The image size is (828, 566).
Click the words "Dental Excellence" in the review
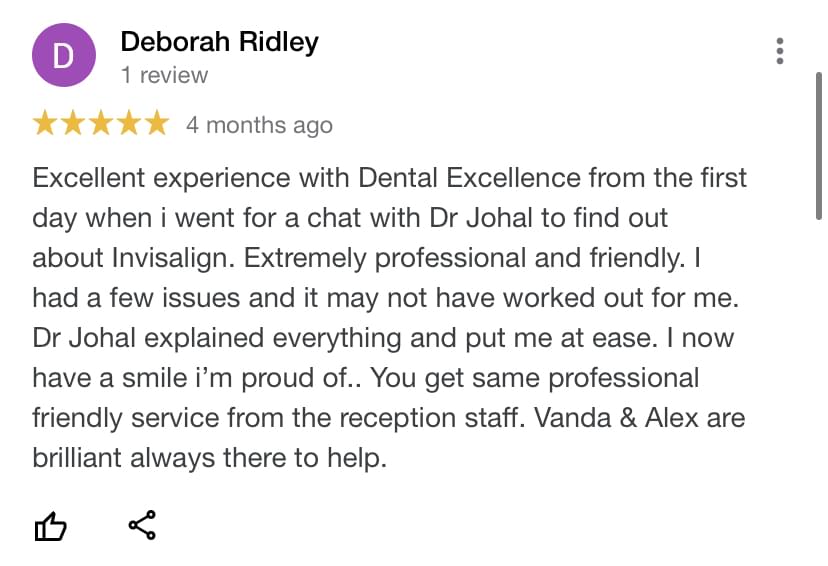469,177
